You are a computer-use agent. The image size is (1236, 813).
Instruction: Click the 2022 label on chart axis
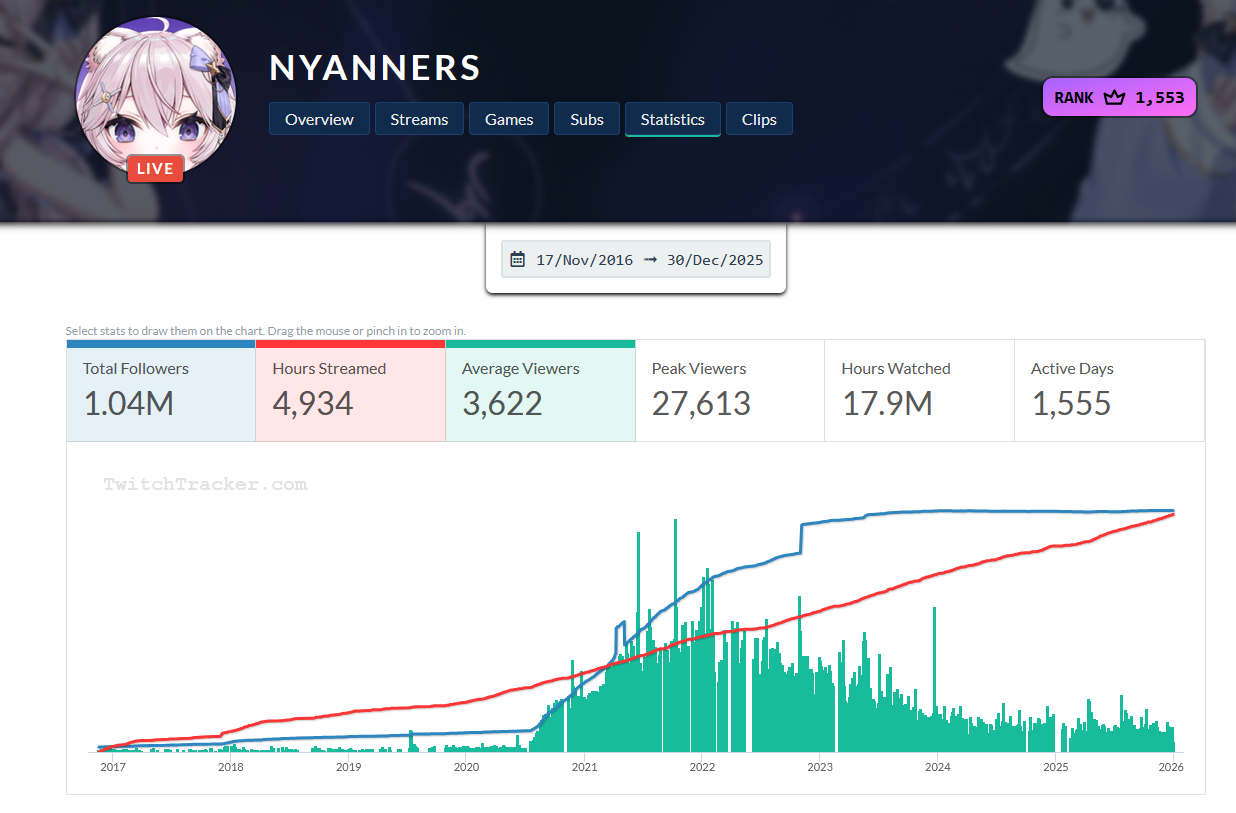pos(702,767)
